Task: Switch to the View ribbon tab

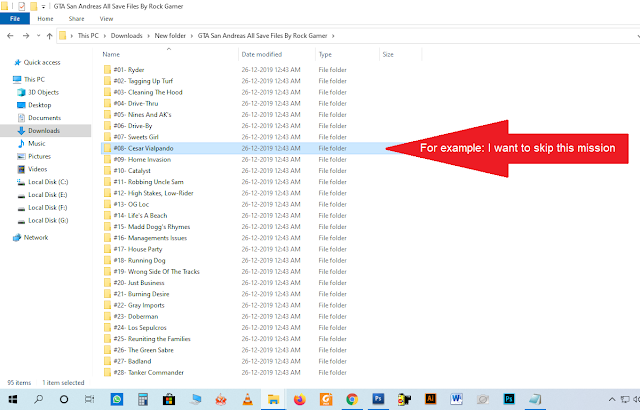Action: coord(106,19)
